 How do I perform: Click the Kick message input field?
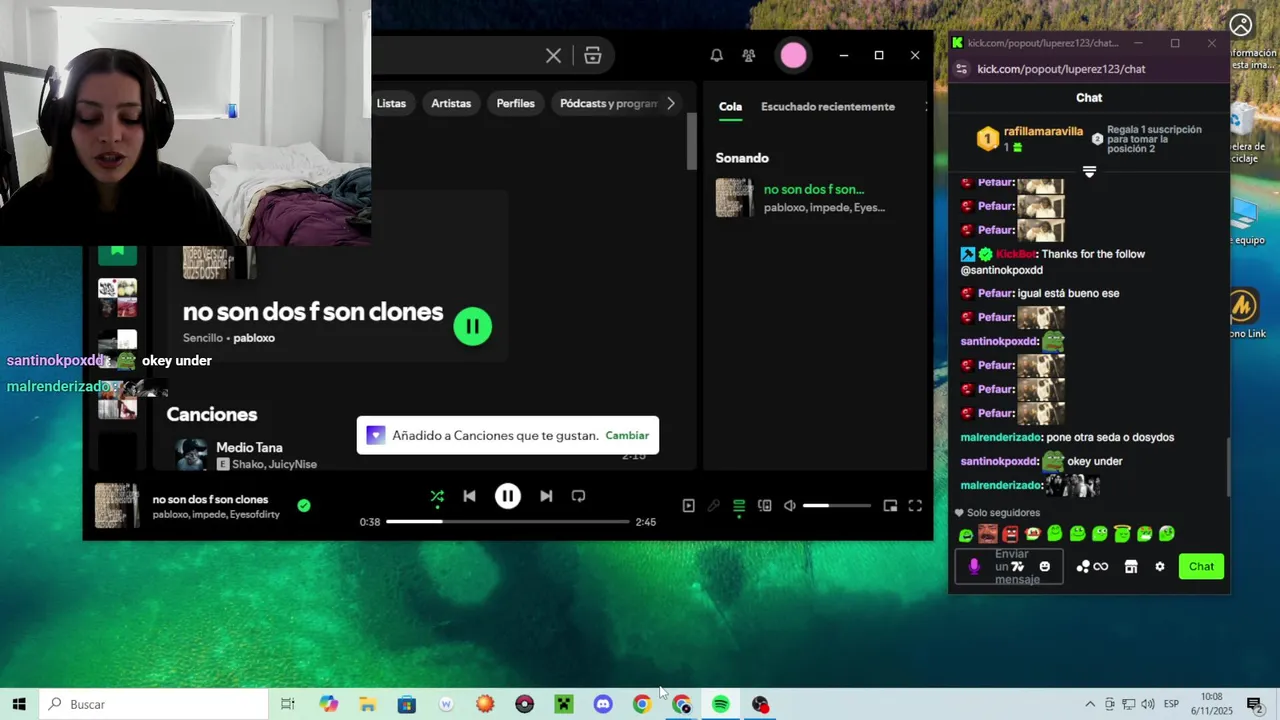coord(1010,566)
